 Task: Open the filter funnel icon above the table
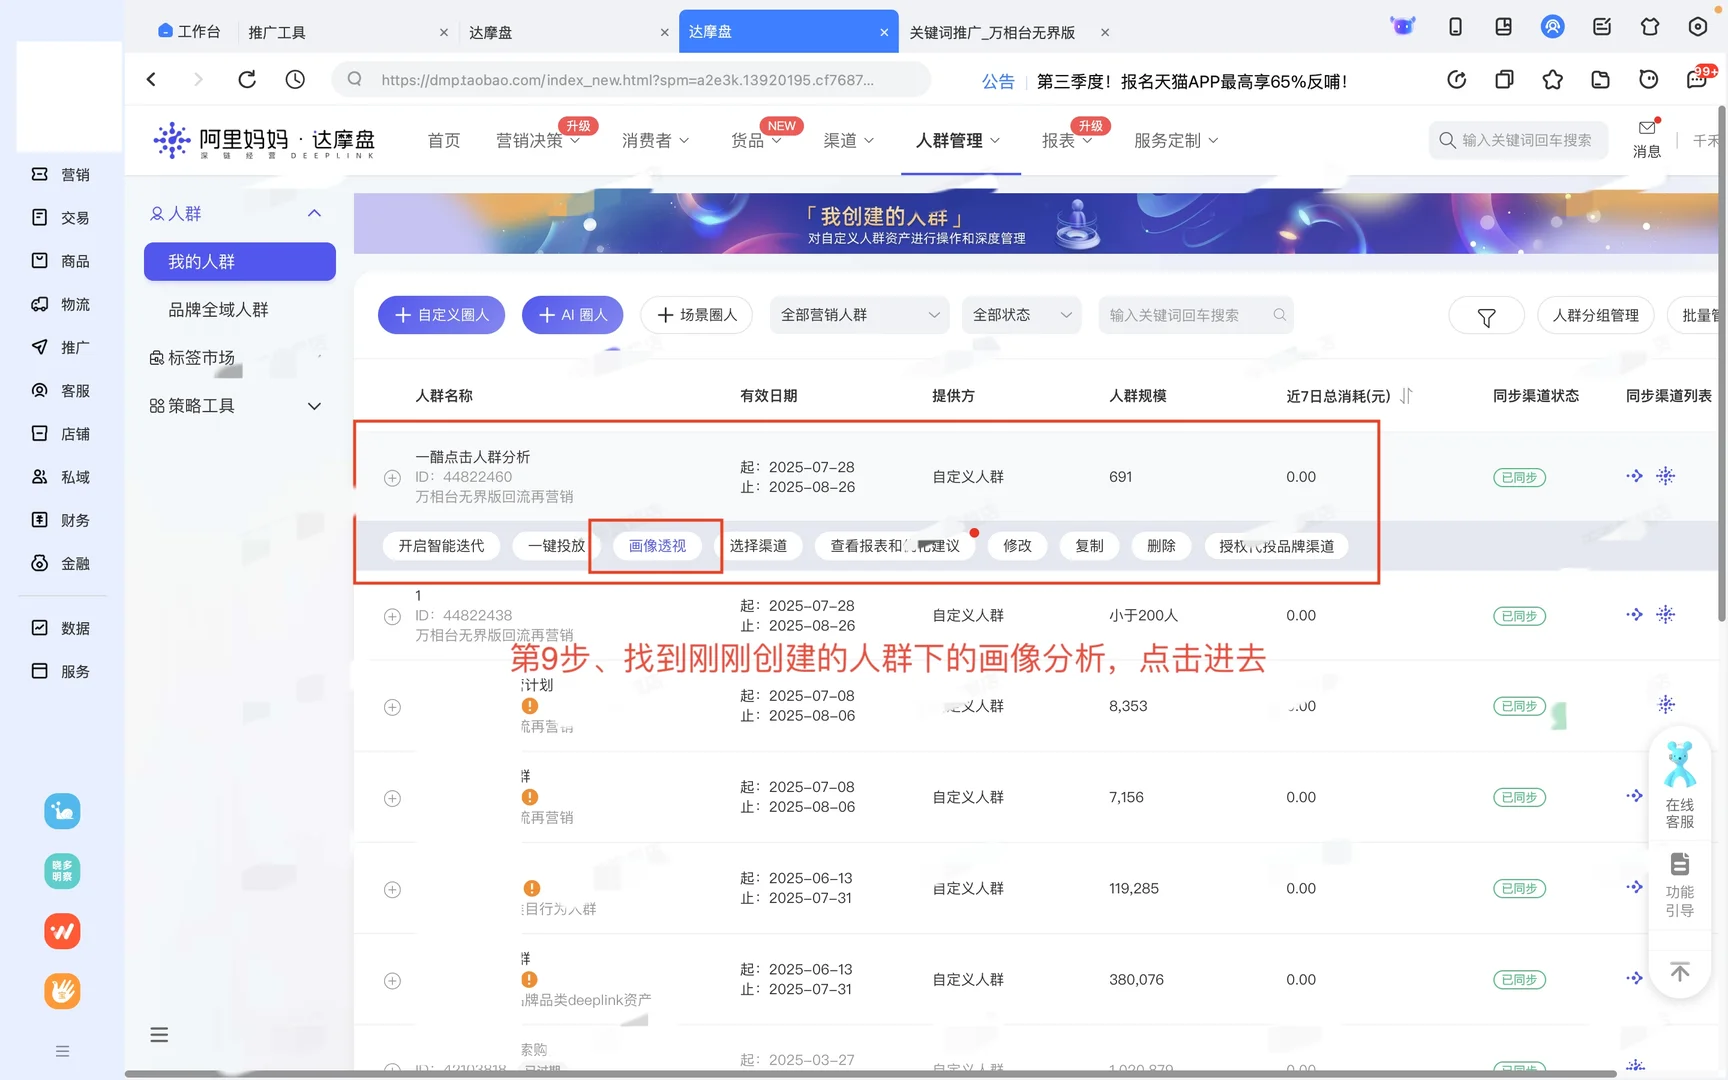tap(1486, 315)
